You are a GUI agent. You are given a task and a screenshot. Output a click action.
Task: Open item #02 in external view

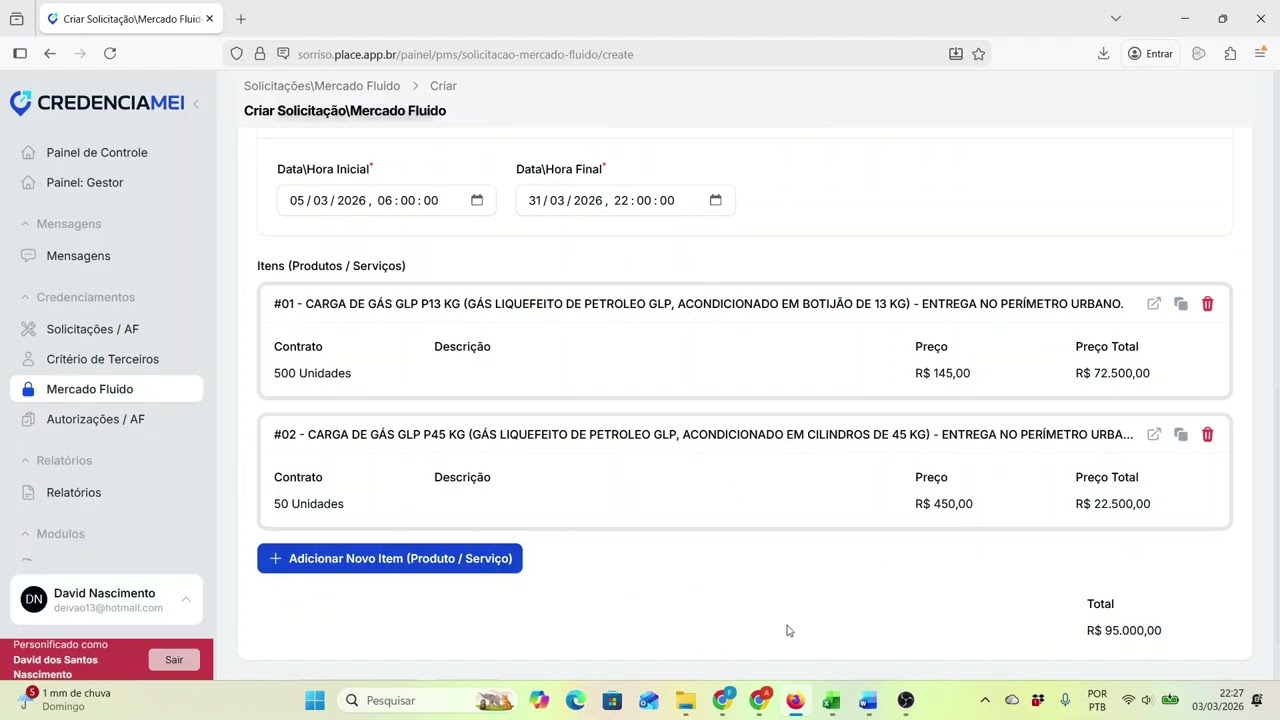point(1154,435)
